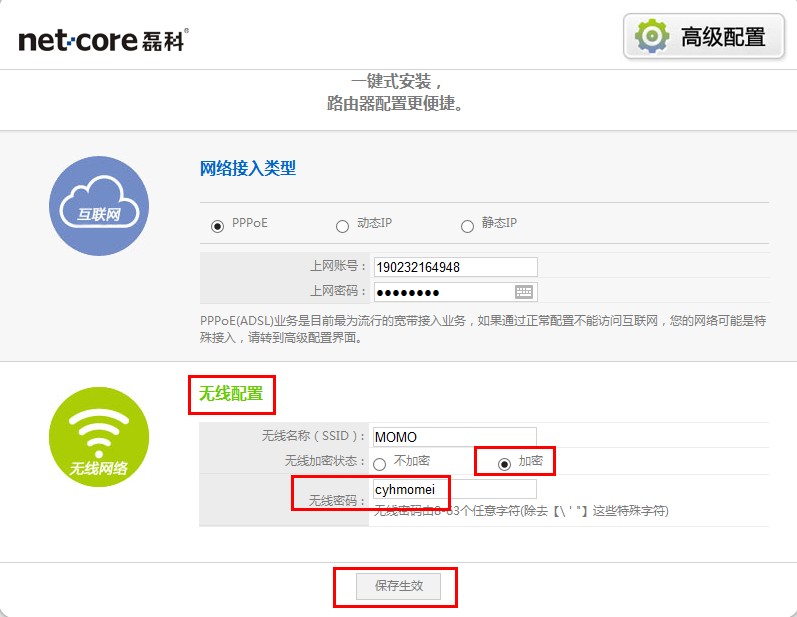797x617 pixels.
Task: Open 高级配置 via the gear icon
Action: [653, 37]
